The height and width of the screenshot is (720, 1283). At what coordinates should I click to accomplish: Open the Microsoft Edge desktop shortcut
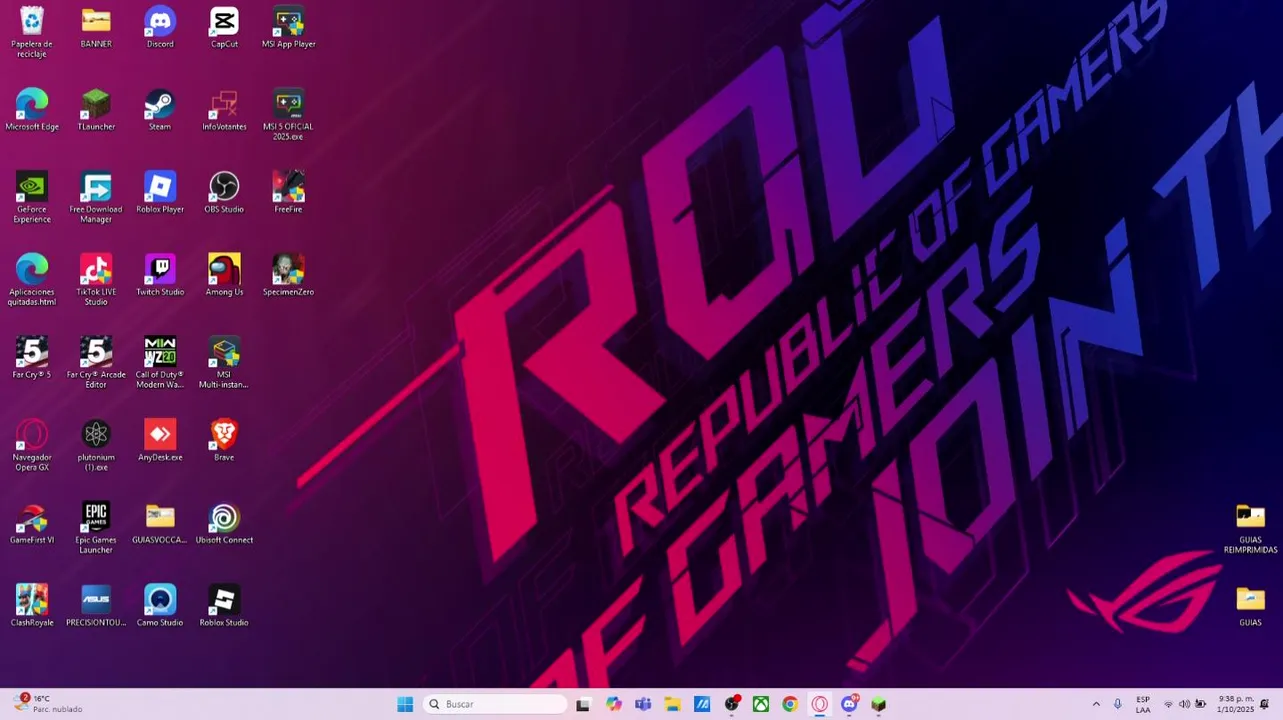pyautogui.click(x=32, y=110)
